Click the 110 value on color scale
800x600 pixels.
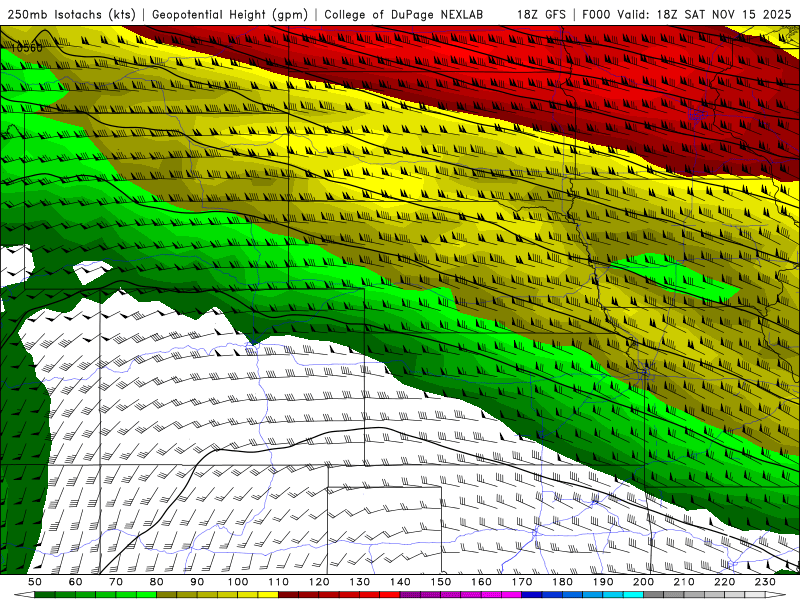pos(279,582)
